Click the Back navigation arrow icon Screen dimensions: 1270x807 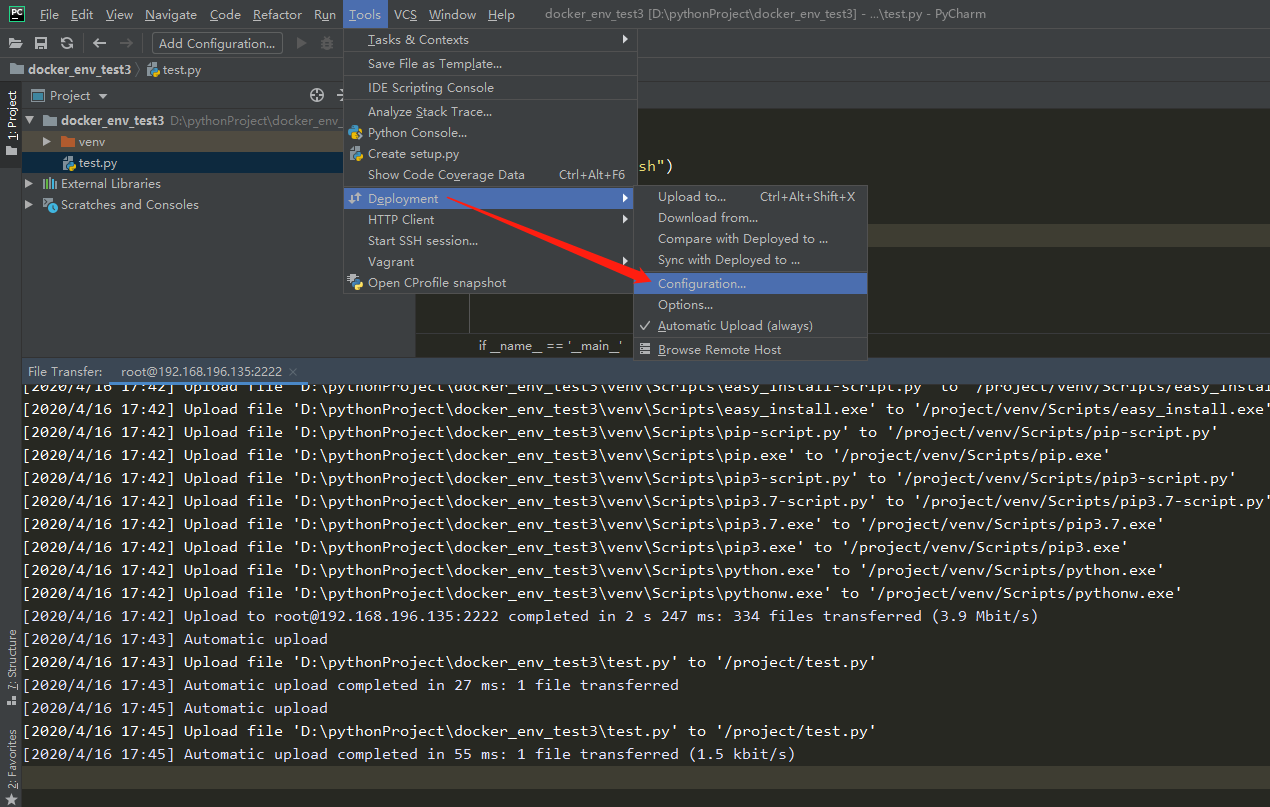pyautogui.click(x=99, y=43)
